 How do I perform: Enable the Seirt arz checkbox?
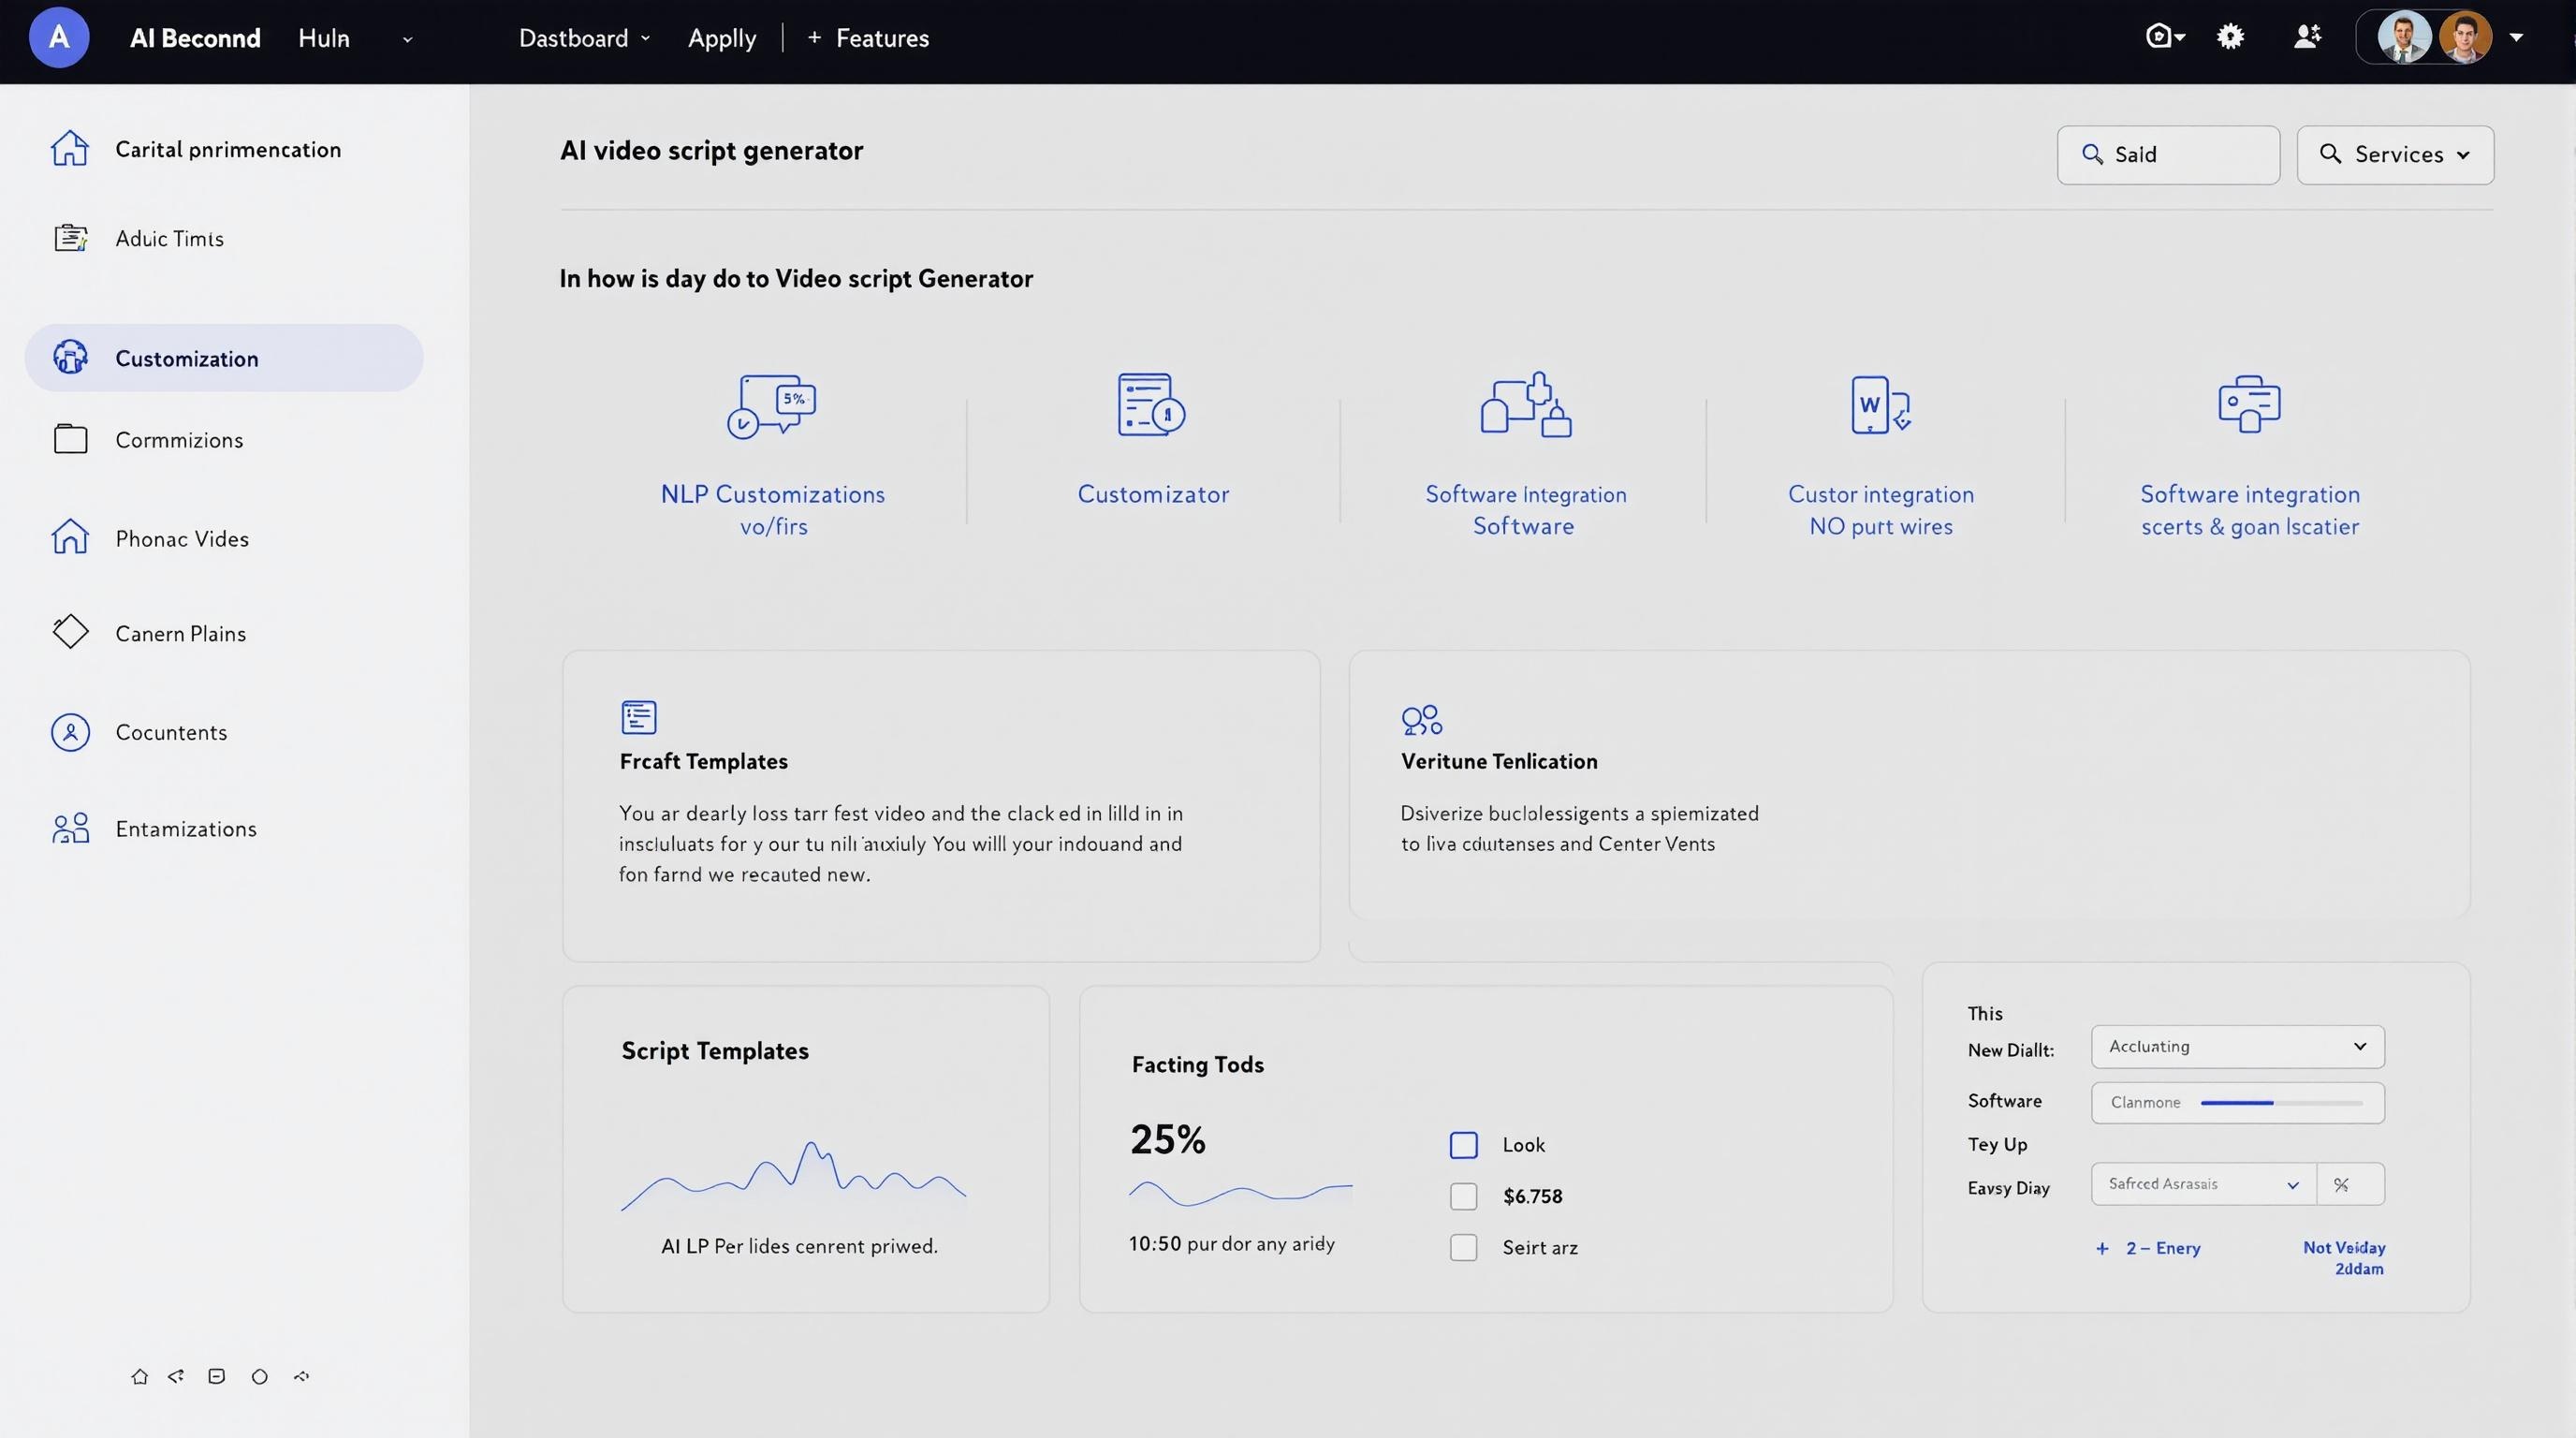(1463, 1247)
